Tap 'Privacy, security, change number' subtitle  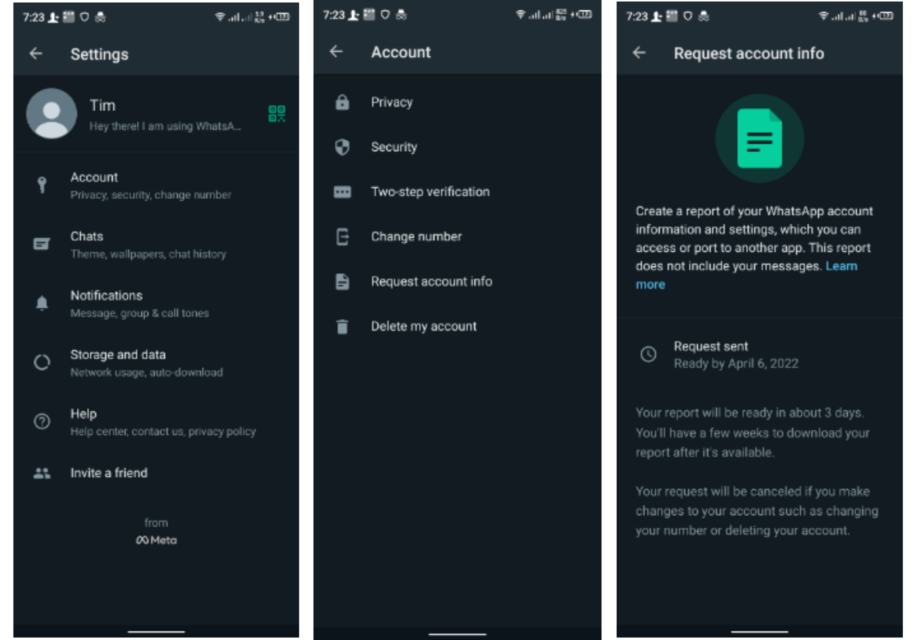[x=151, y=195]
